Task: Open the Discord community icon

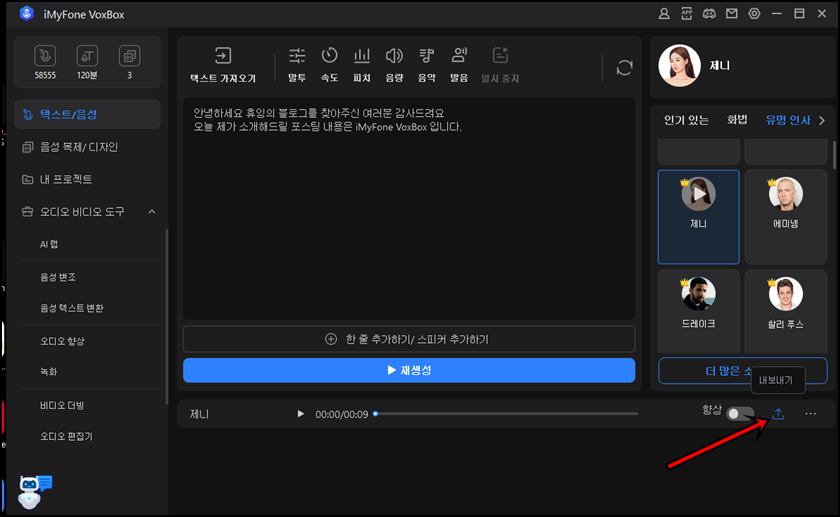Action: pyautogui.click(x=709, y=14)
